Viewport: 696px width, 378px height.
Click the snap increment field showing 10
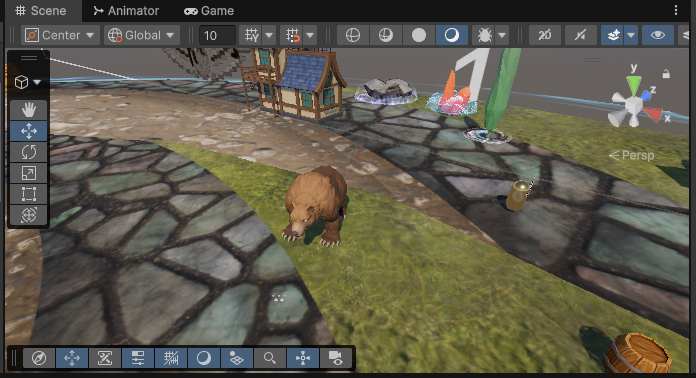tap(218, 35)
